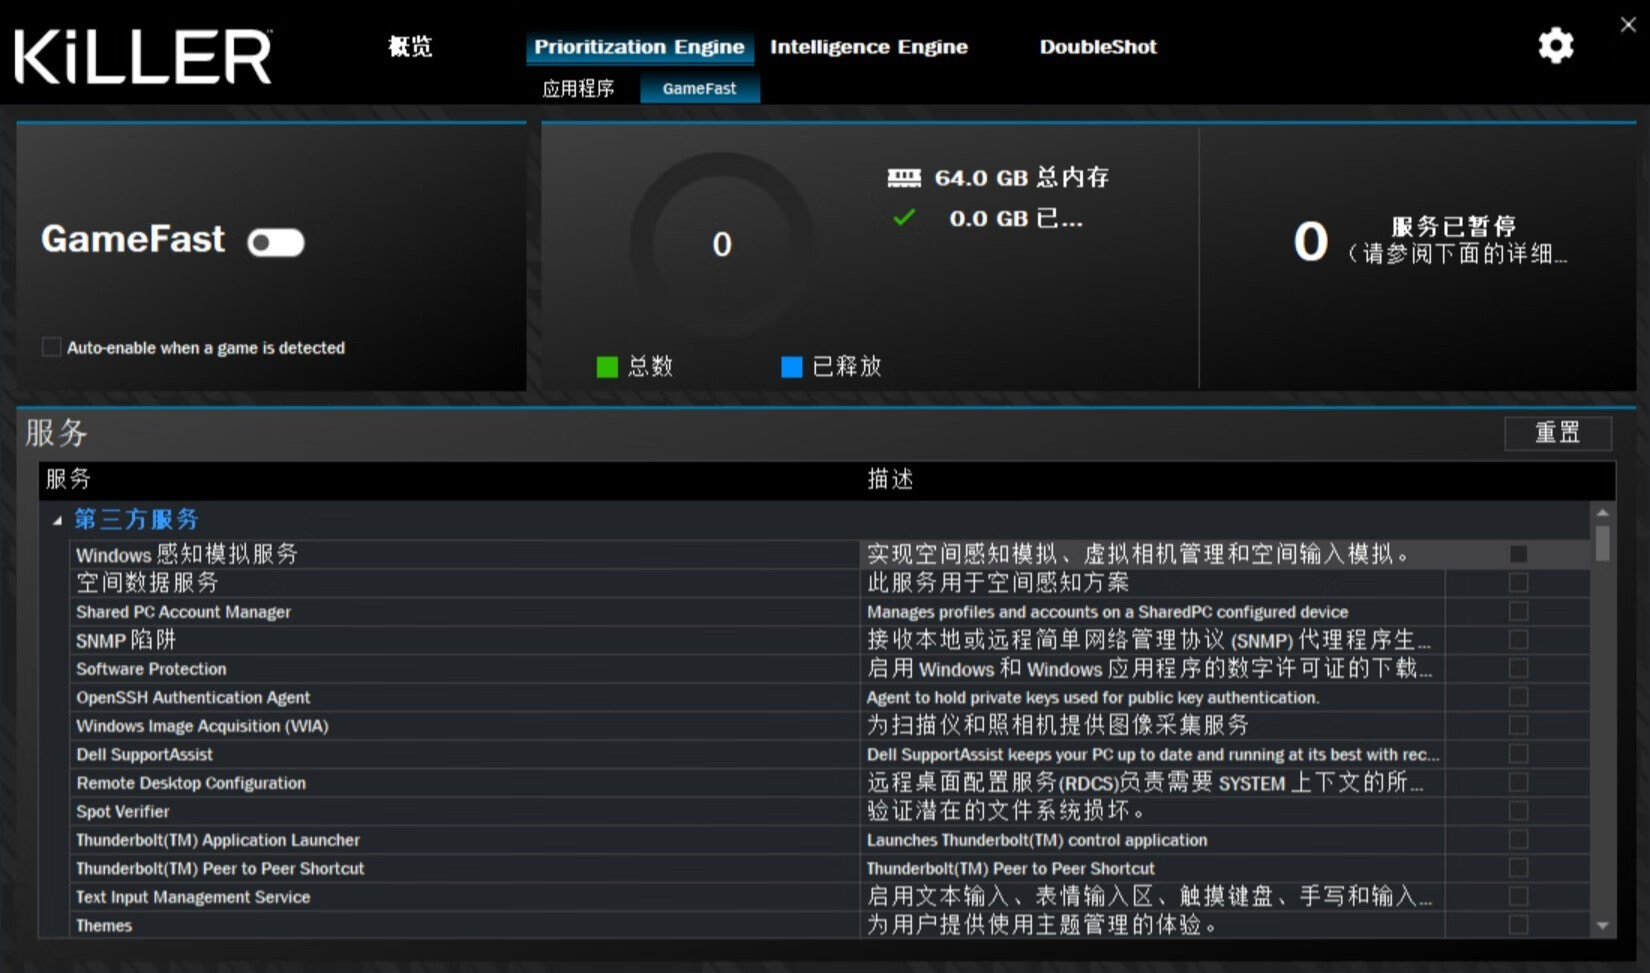Viewport: 1650px width, 973px height.
Task: Click the blue 已释放 legend square
Action: pyautogui.click(x=791, y=367)
